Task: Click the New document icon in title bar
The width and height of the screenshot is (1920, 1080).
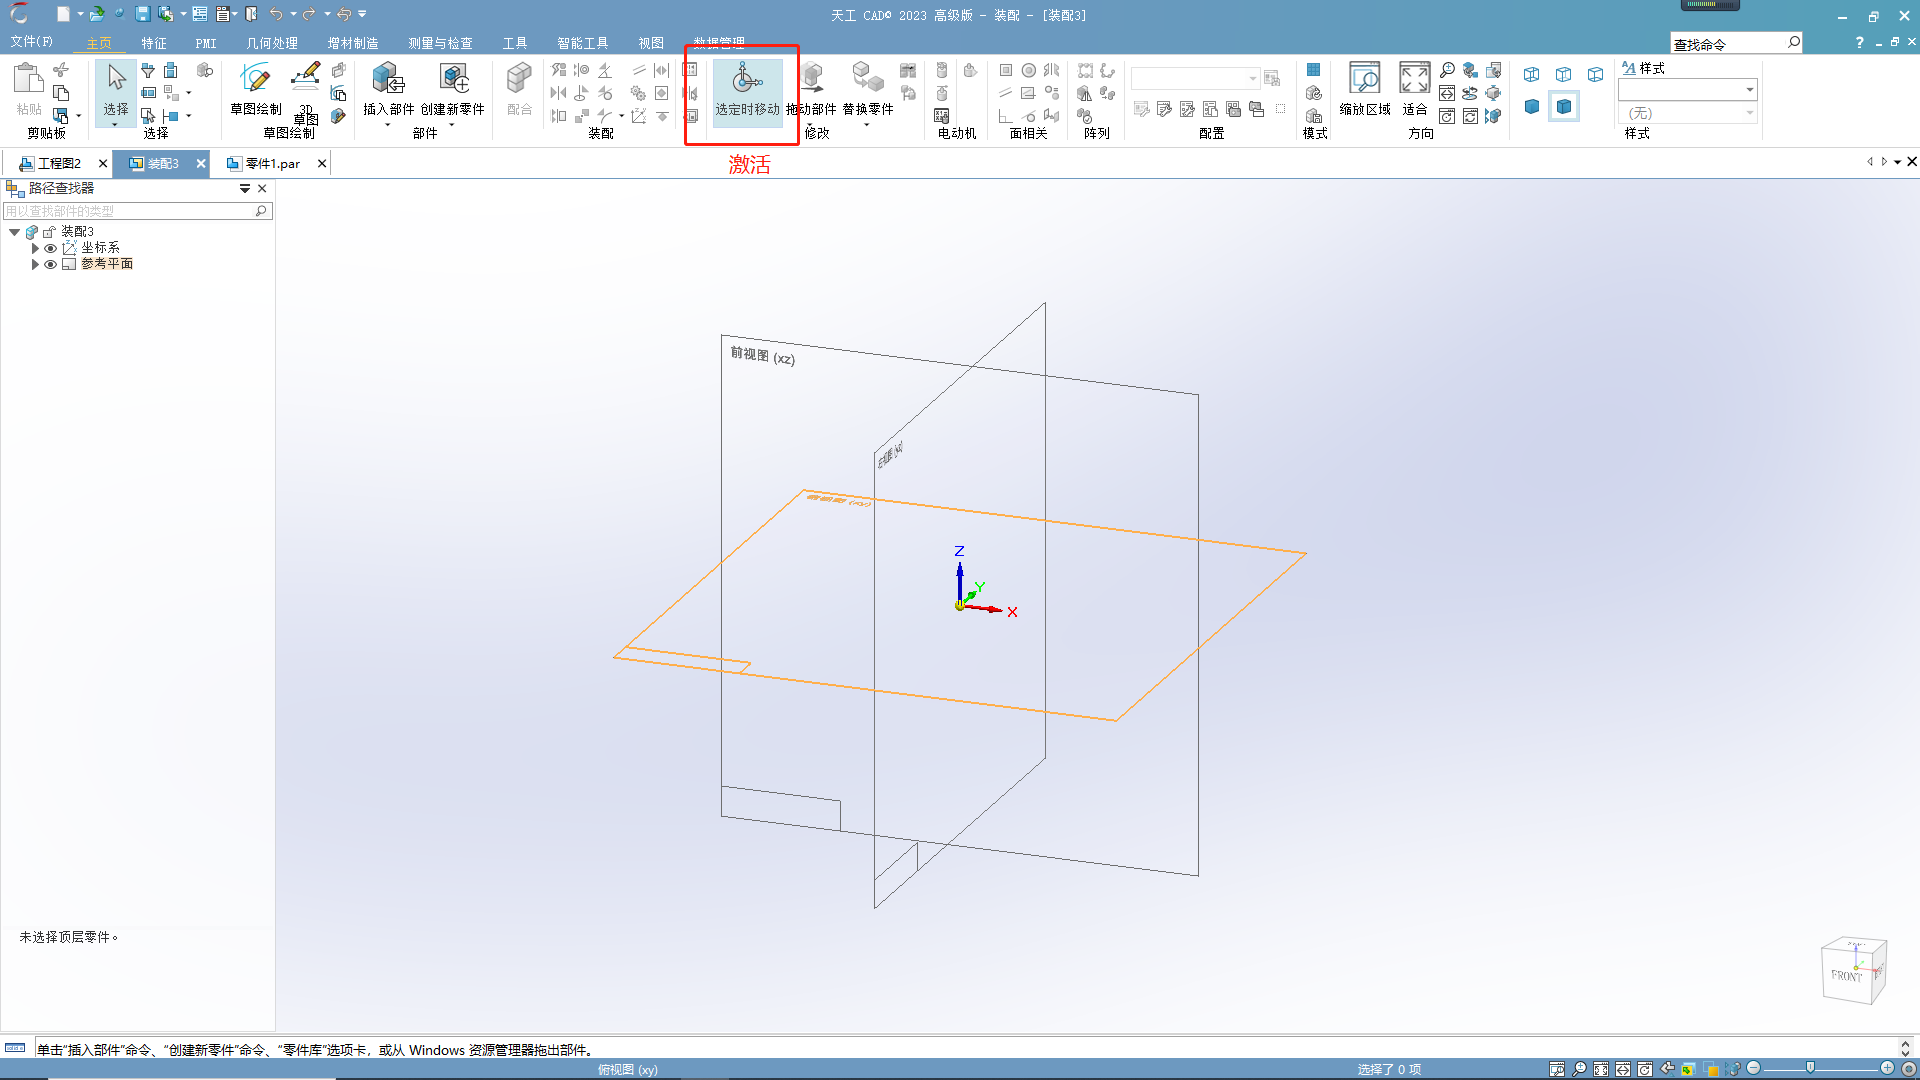Action: coord(63,14)
